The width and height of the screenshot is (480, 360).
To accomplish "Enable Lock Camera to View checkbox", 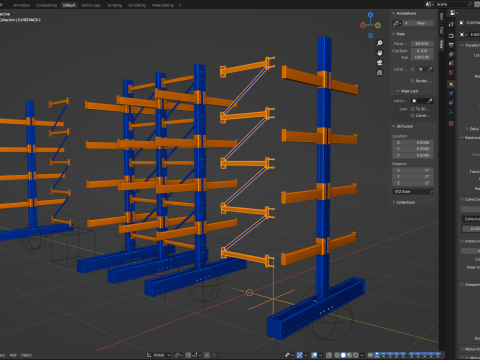I will coord(413,115).
